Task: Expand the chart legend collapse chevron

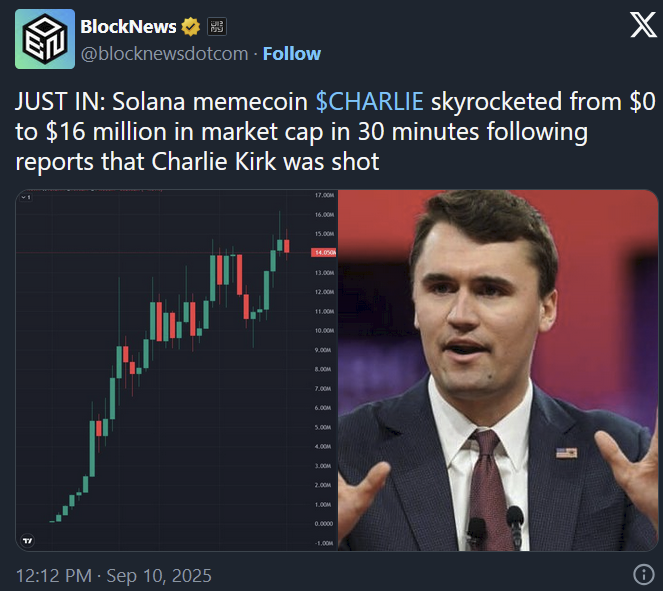Action: pos(24,198)
